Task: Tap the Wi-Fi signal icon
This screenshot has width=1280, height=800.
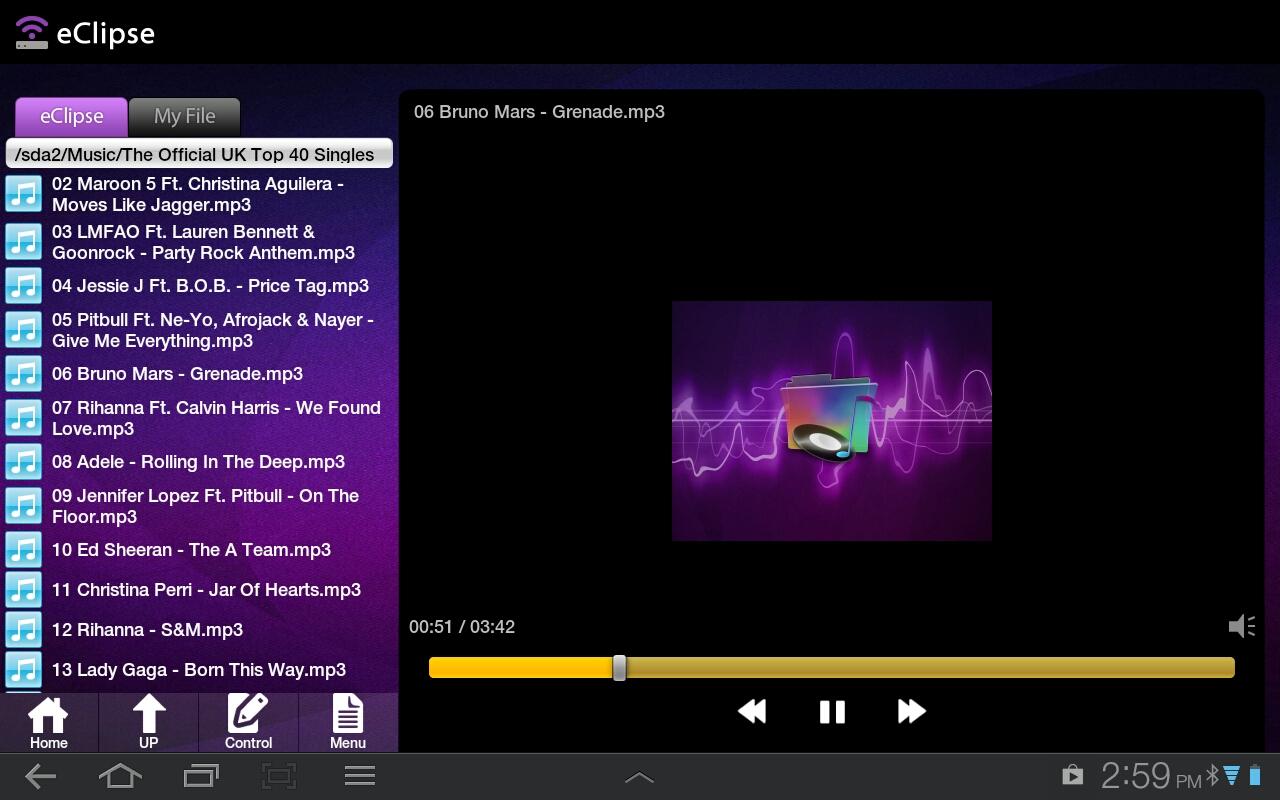Action: coord(1232,776)
